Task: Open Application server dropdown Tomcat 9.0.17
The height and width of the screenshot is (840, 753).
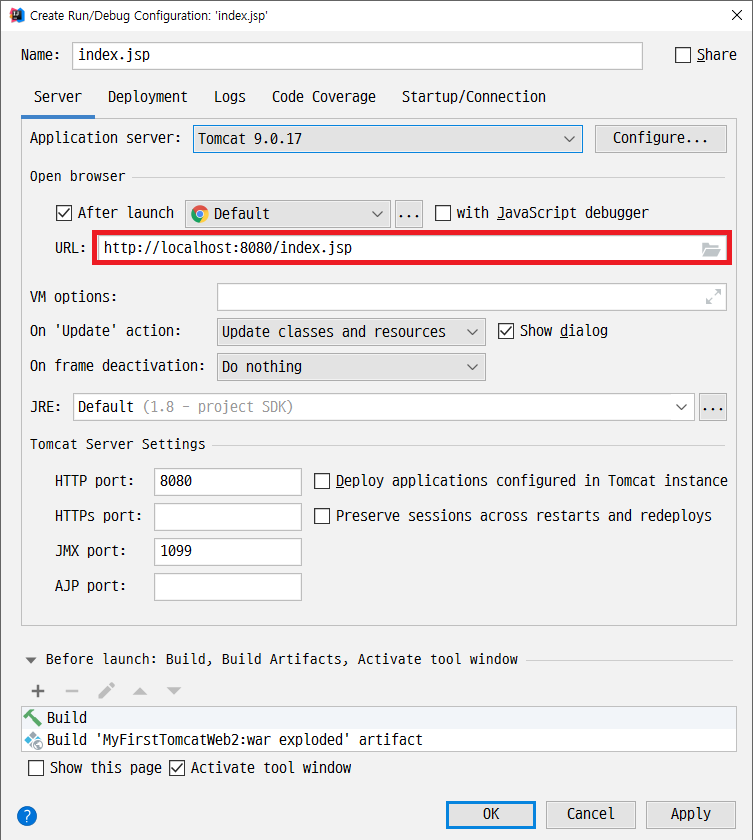Action: click(x=388, y=139)
